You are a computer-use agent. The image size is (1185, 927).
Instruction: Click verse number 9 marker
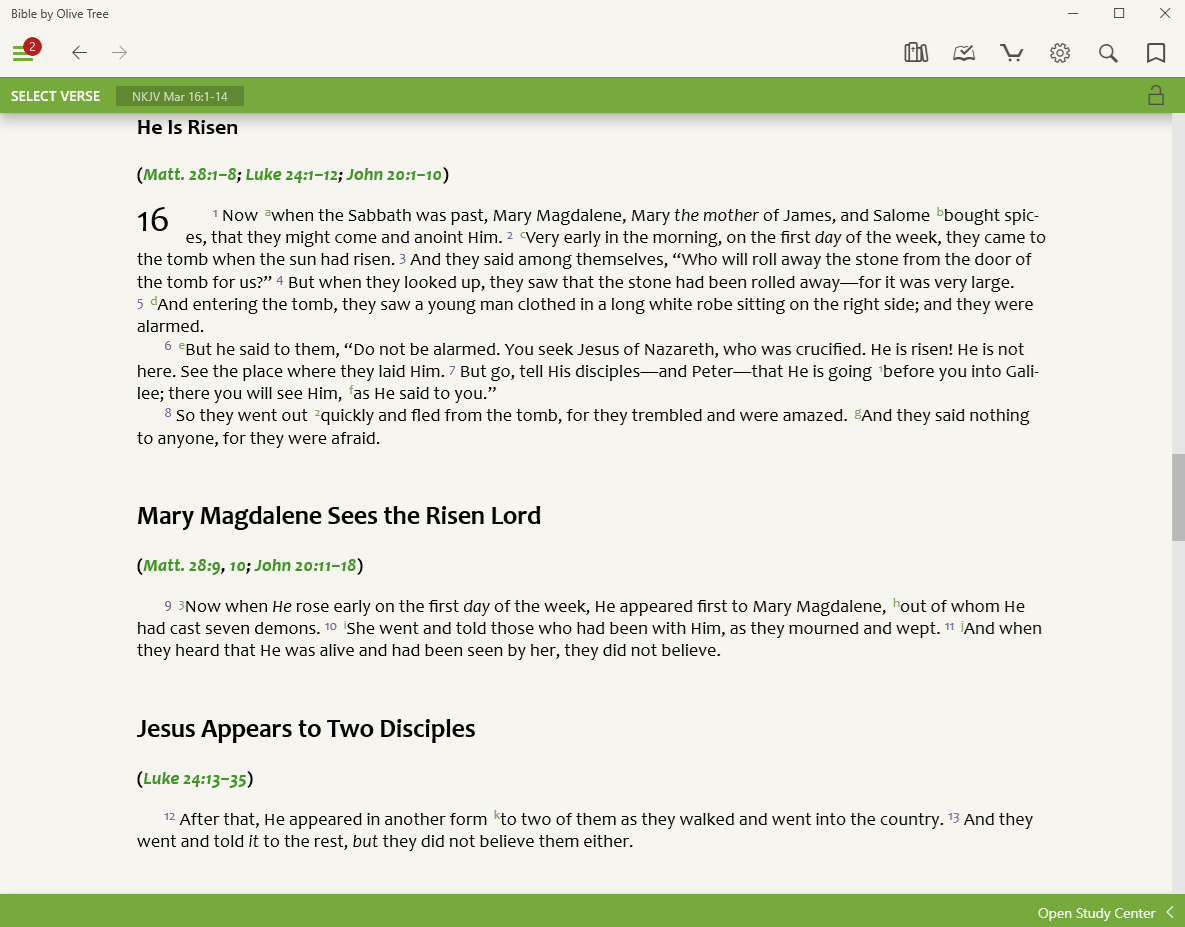(169, 605)
